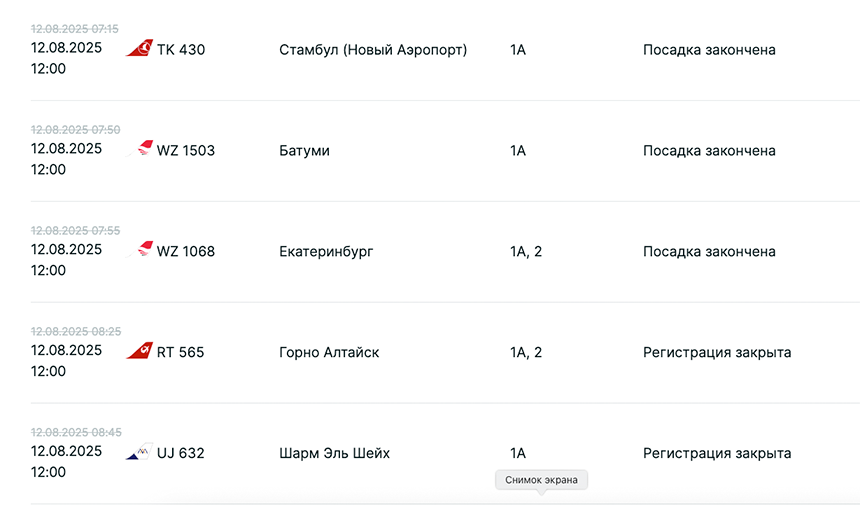Click the Шарм Эль Шейх destination
This screenshot has width=860, height=505.
tap(334, 453)
